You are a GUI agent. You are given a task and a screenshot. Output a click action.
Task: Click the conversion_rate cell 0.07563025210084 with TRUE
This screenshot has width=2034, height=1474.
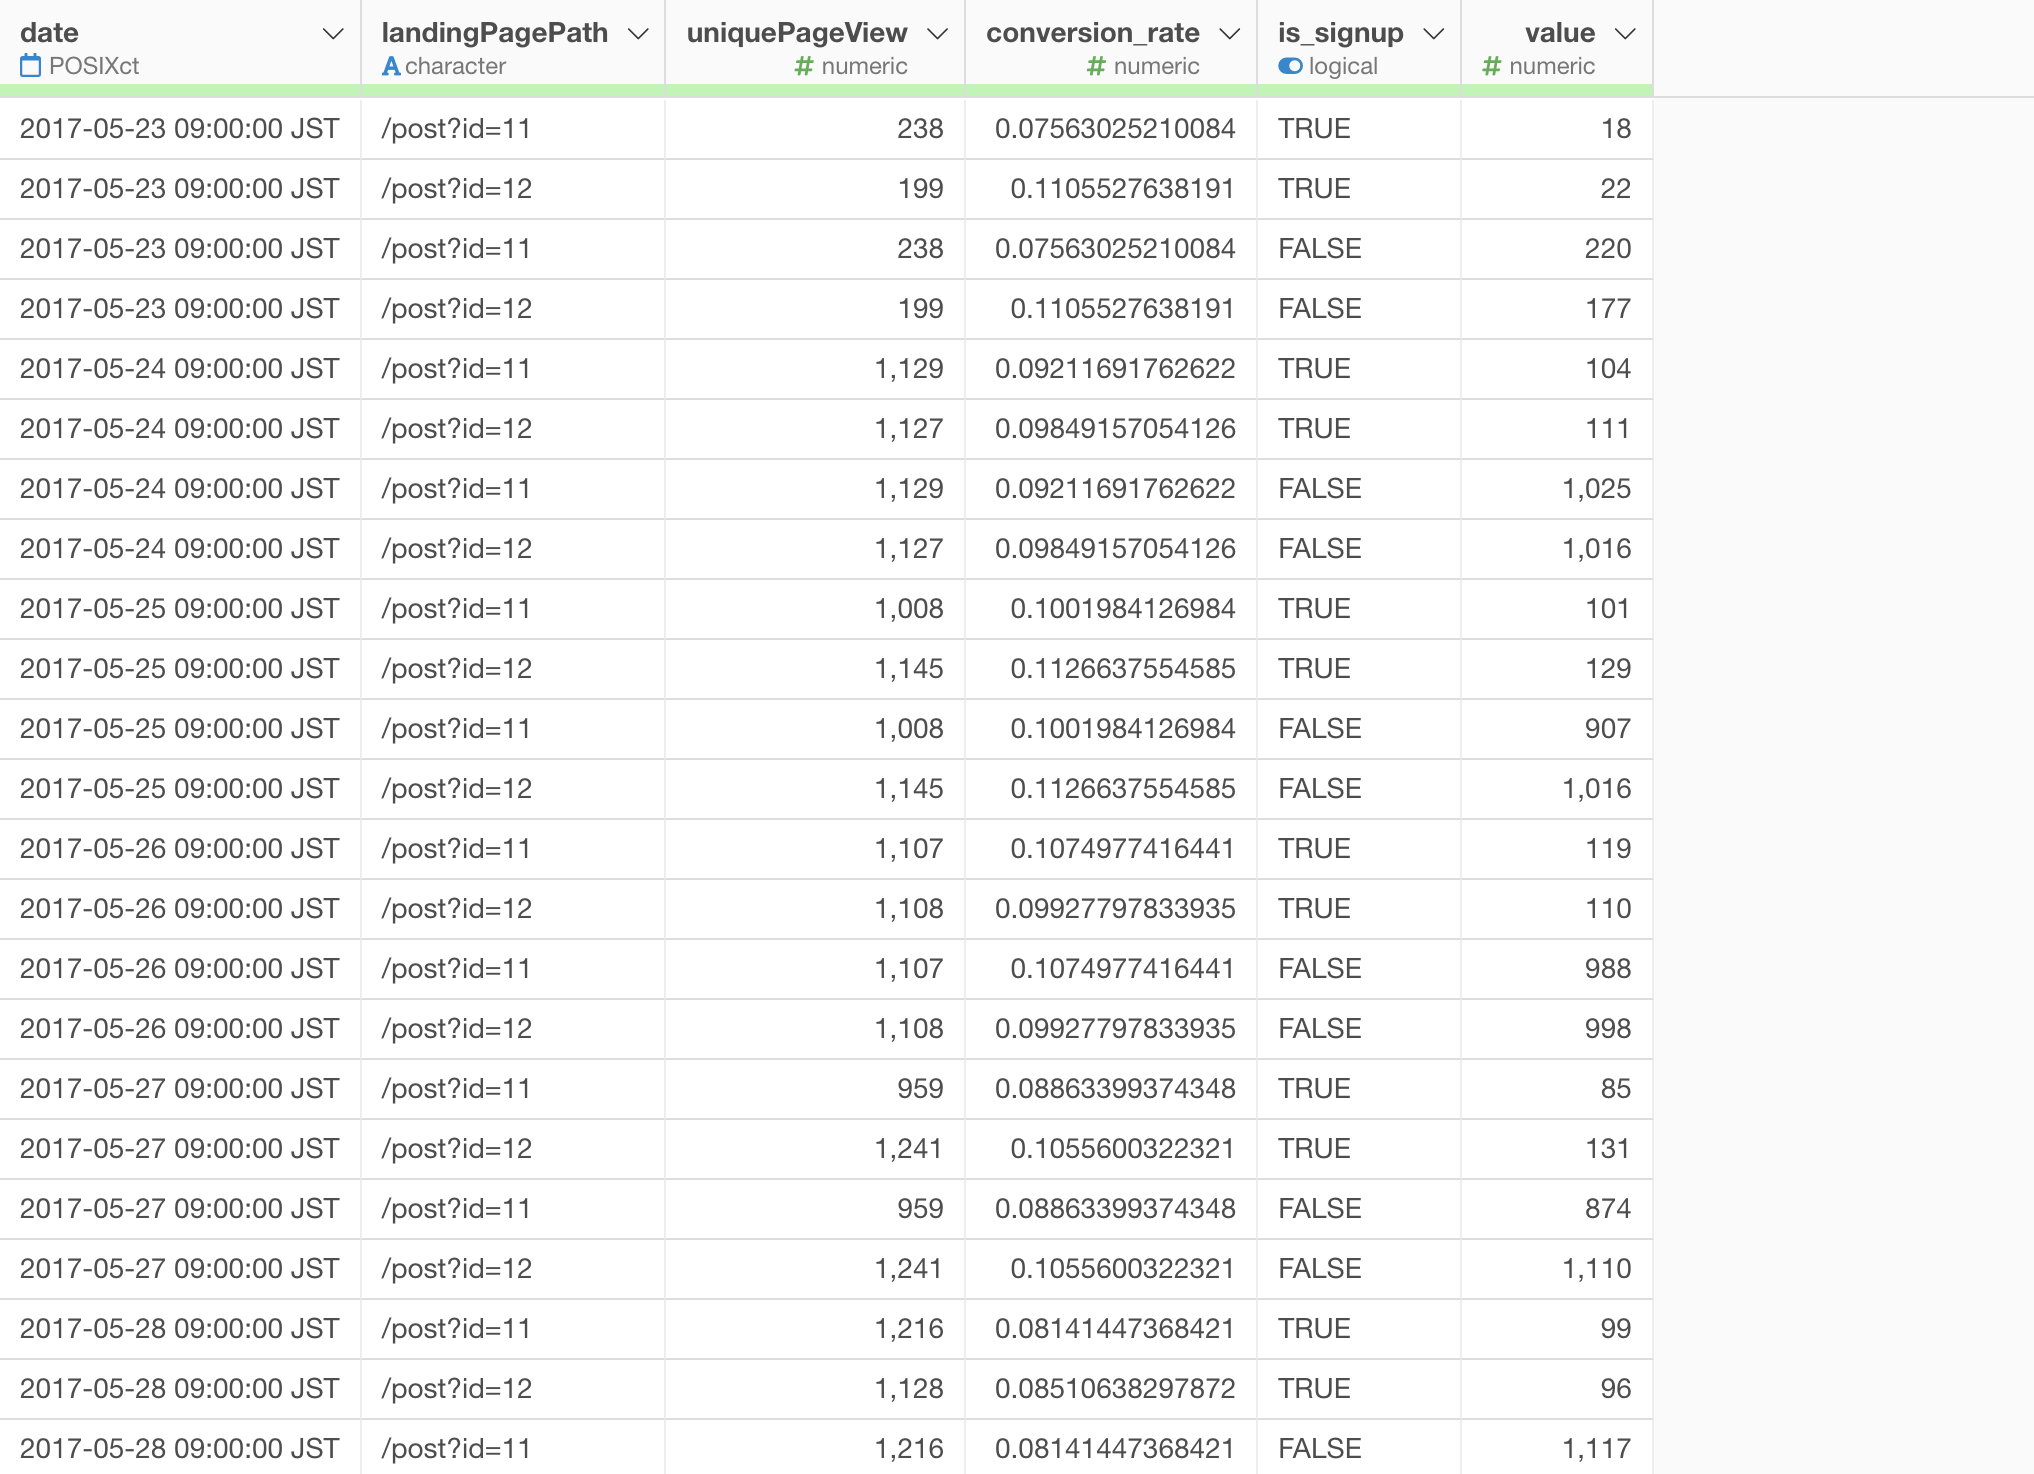point(1111,129)
